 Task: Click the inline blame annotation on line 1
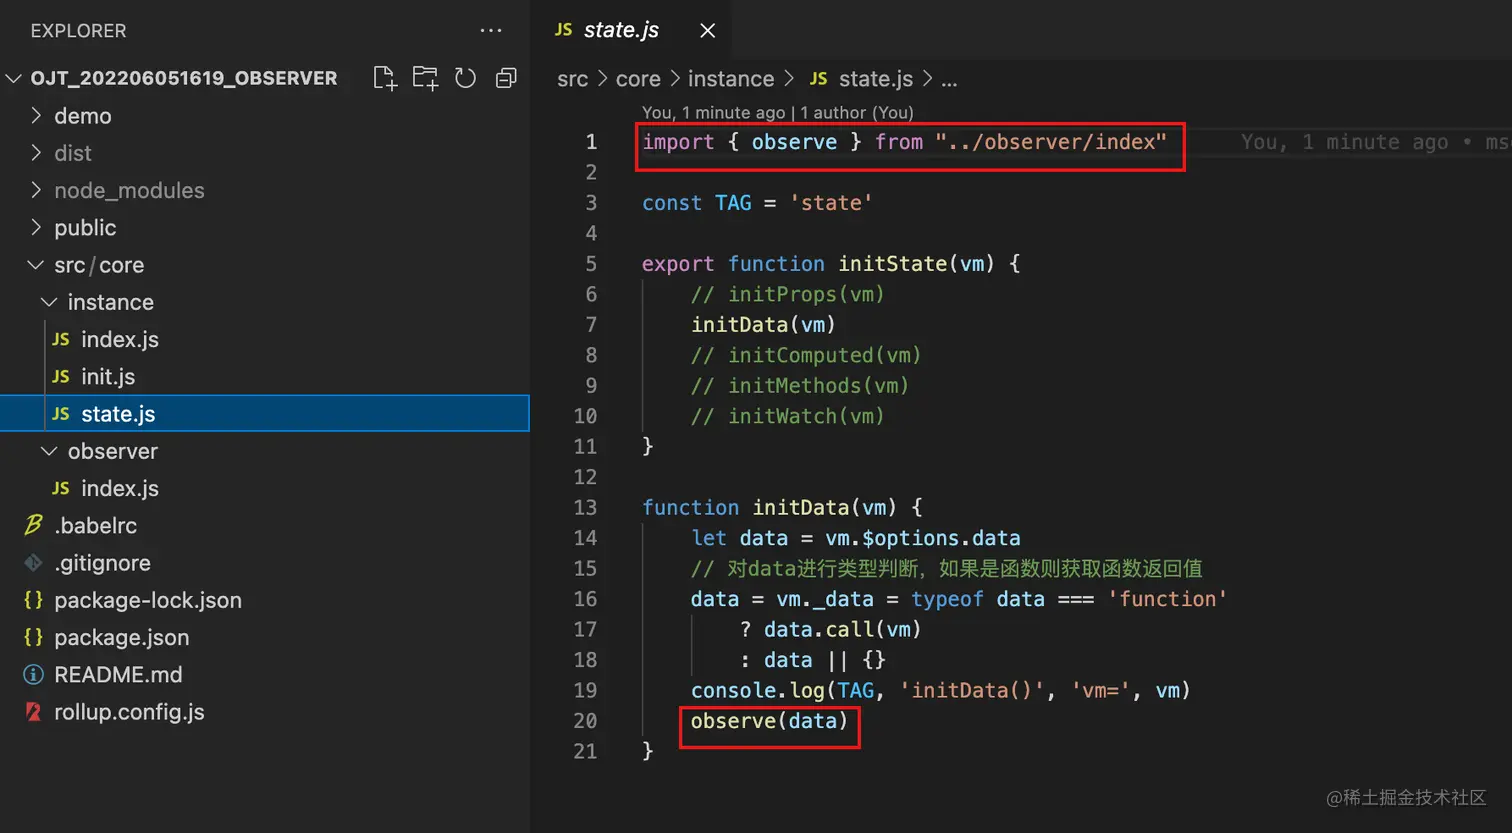click(x=1375, y=142)
